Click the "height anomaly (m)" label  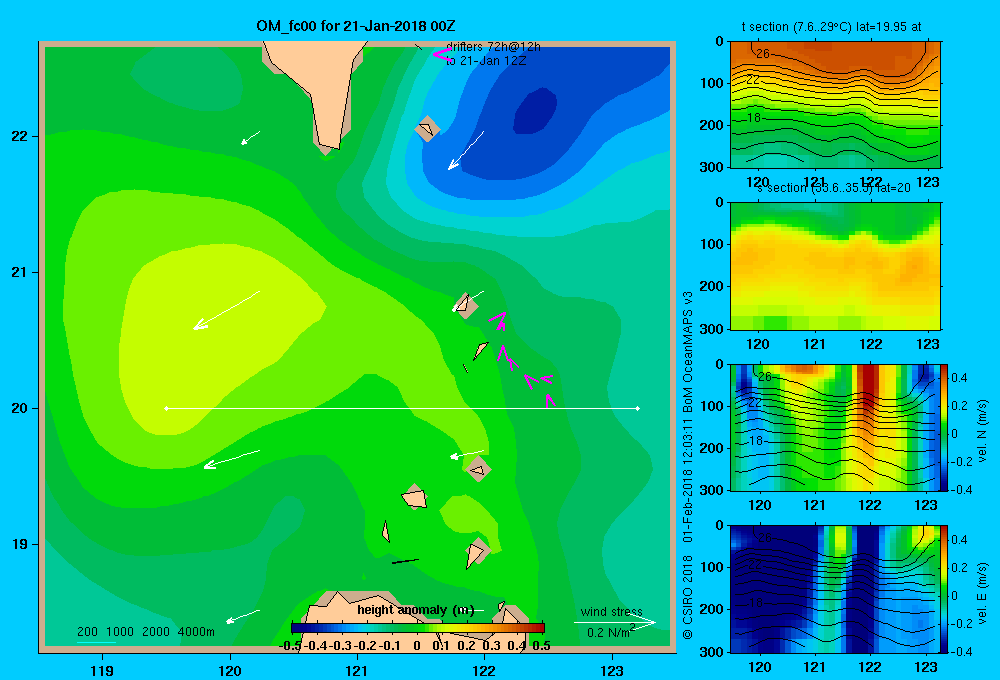416,610
